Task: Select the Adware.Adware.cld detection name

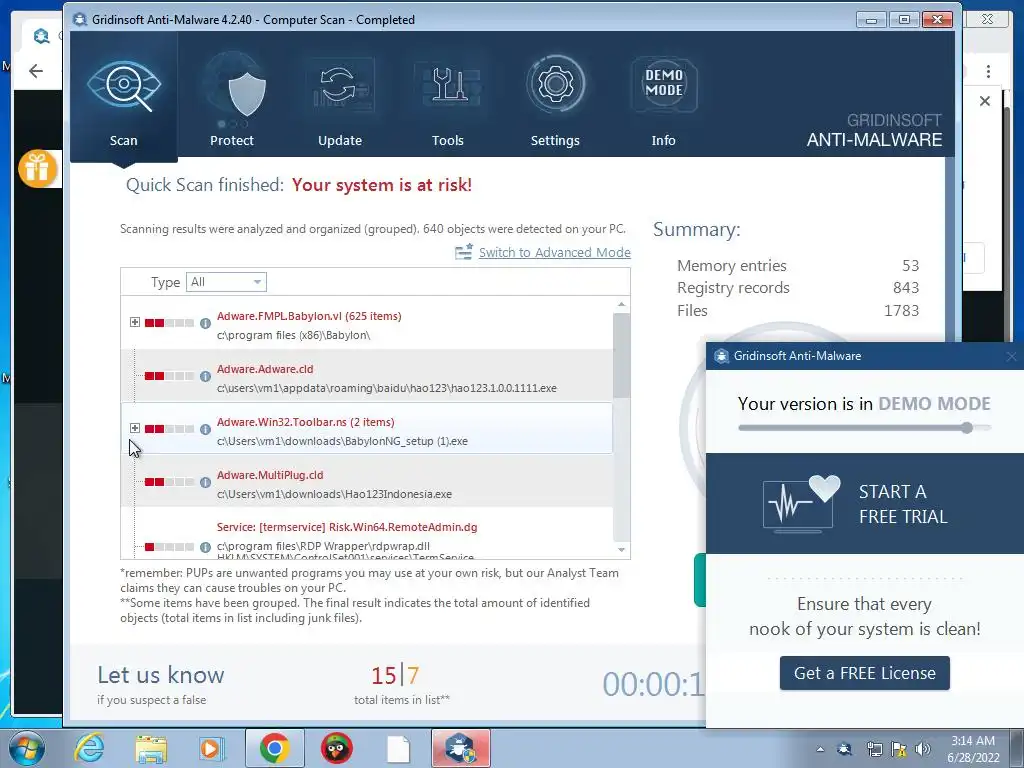Action: coord(265,369)
